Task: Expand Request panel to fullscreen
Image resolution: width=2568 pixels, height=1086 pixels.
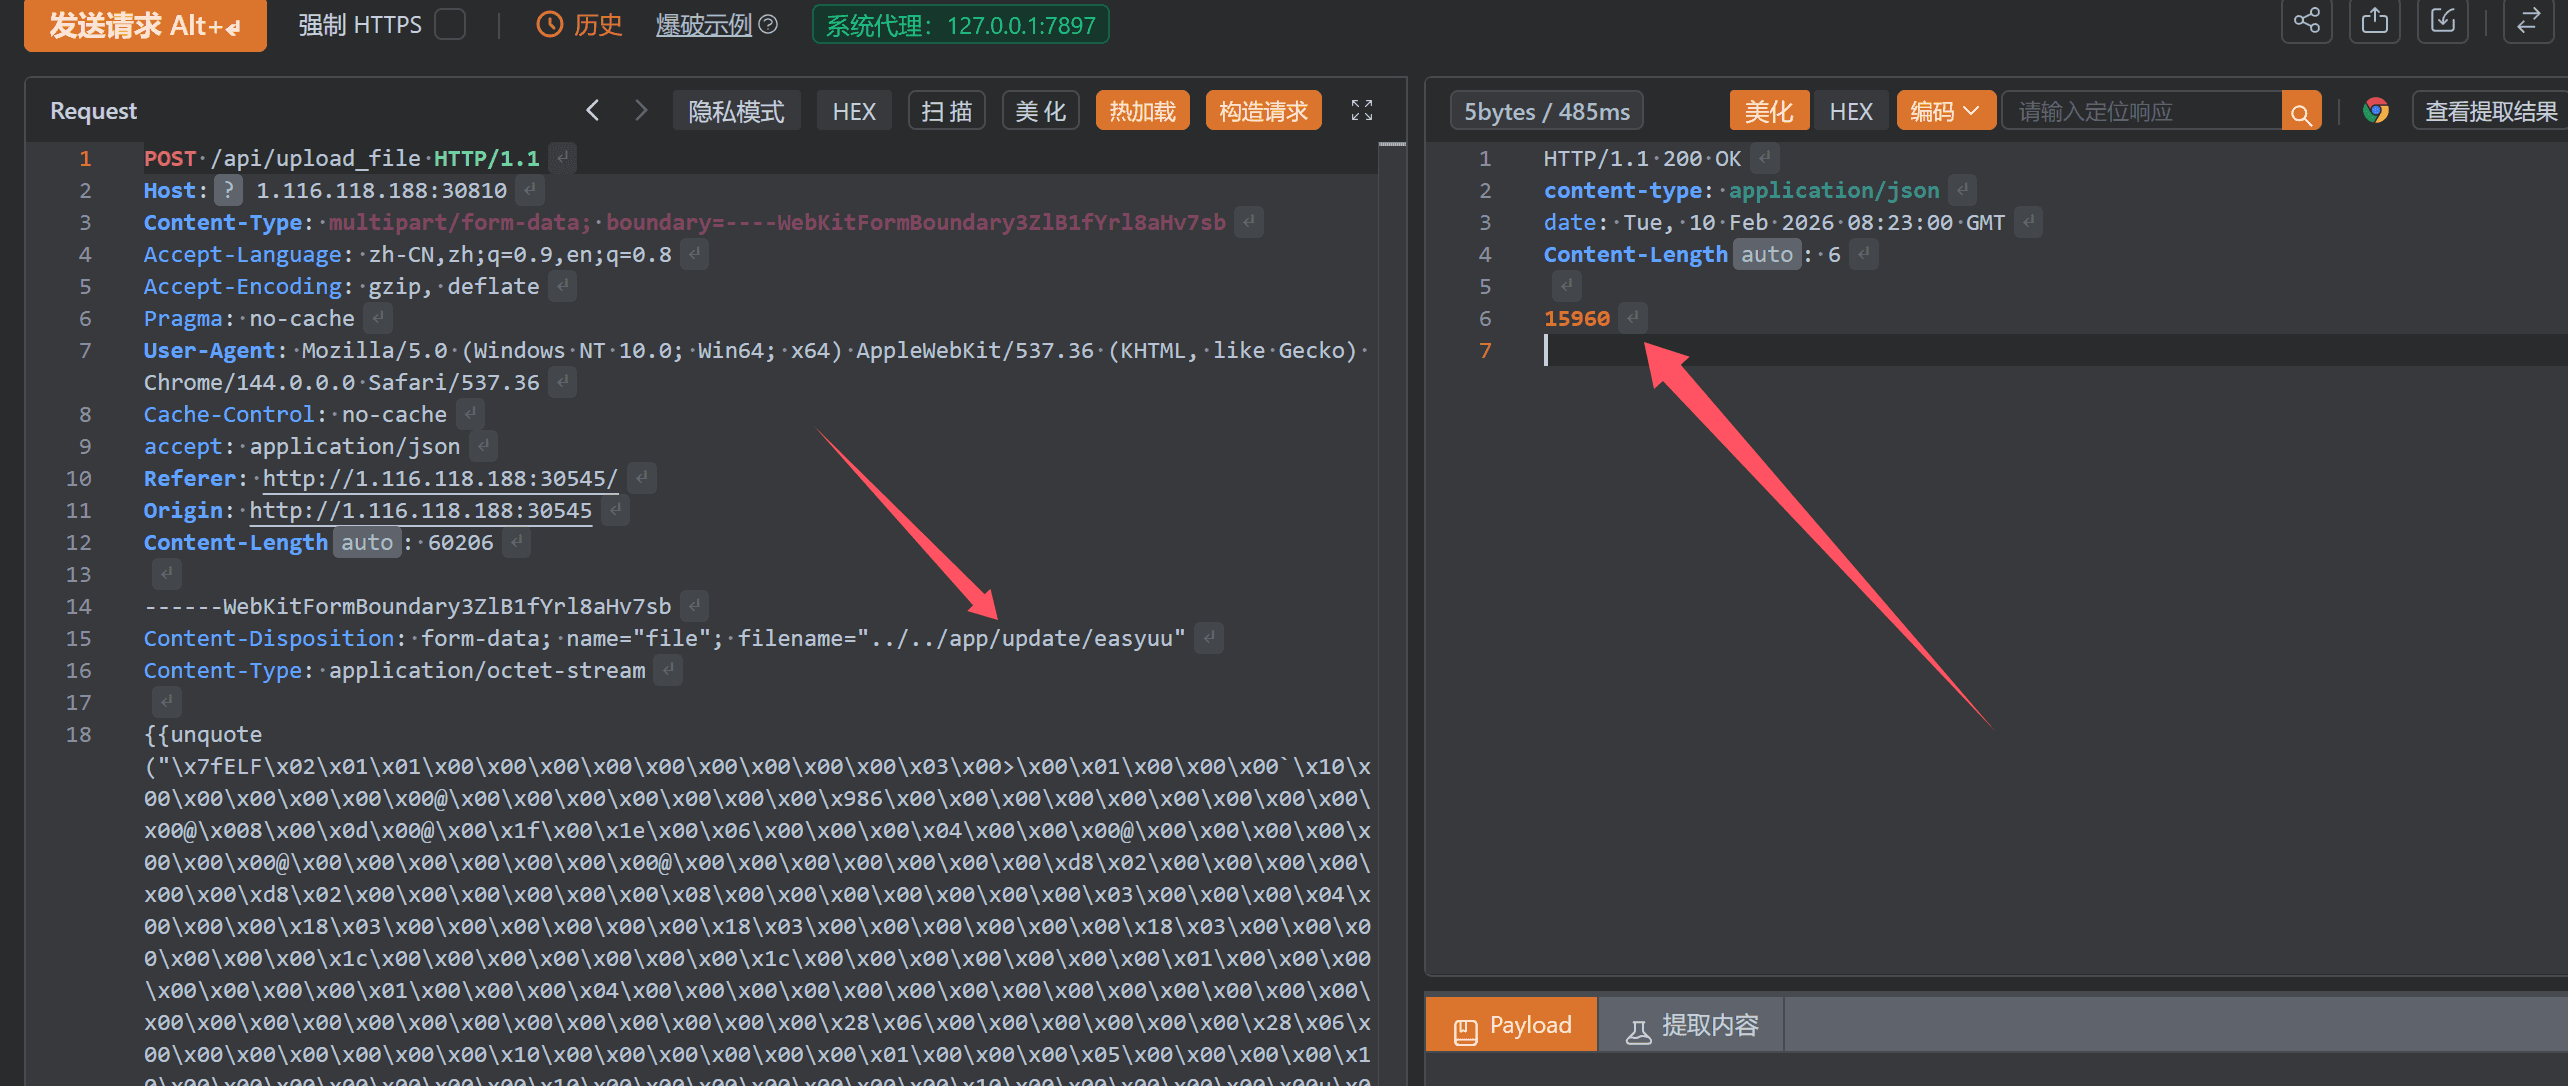Action: 1361,110
